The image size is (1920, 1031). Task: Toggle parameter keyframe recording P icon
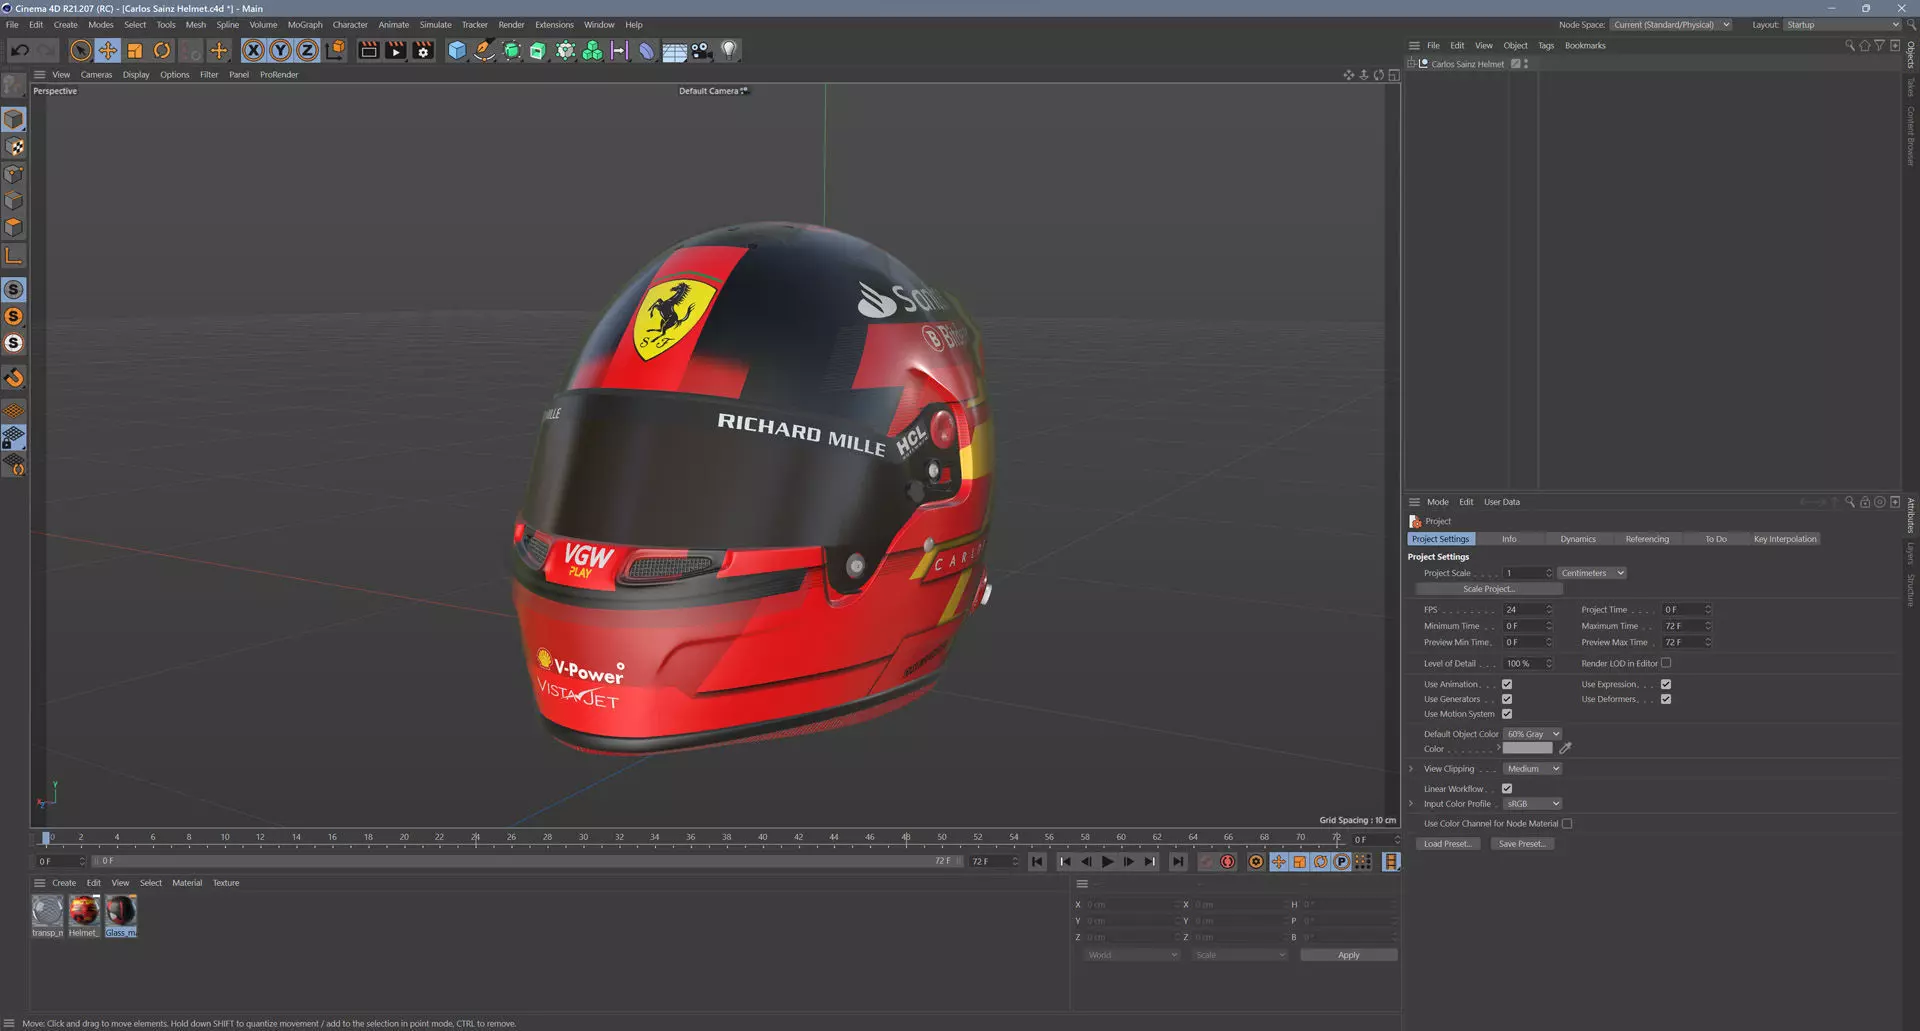point(1342,862)
